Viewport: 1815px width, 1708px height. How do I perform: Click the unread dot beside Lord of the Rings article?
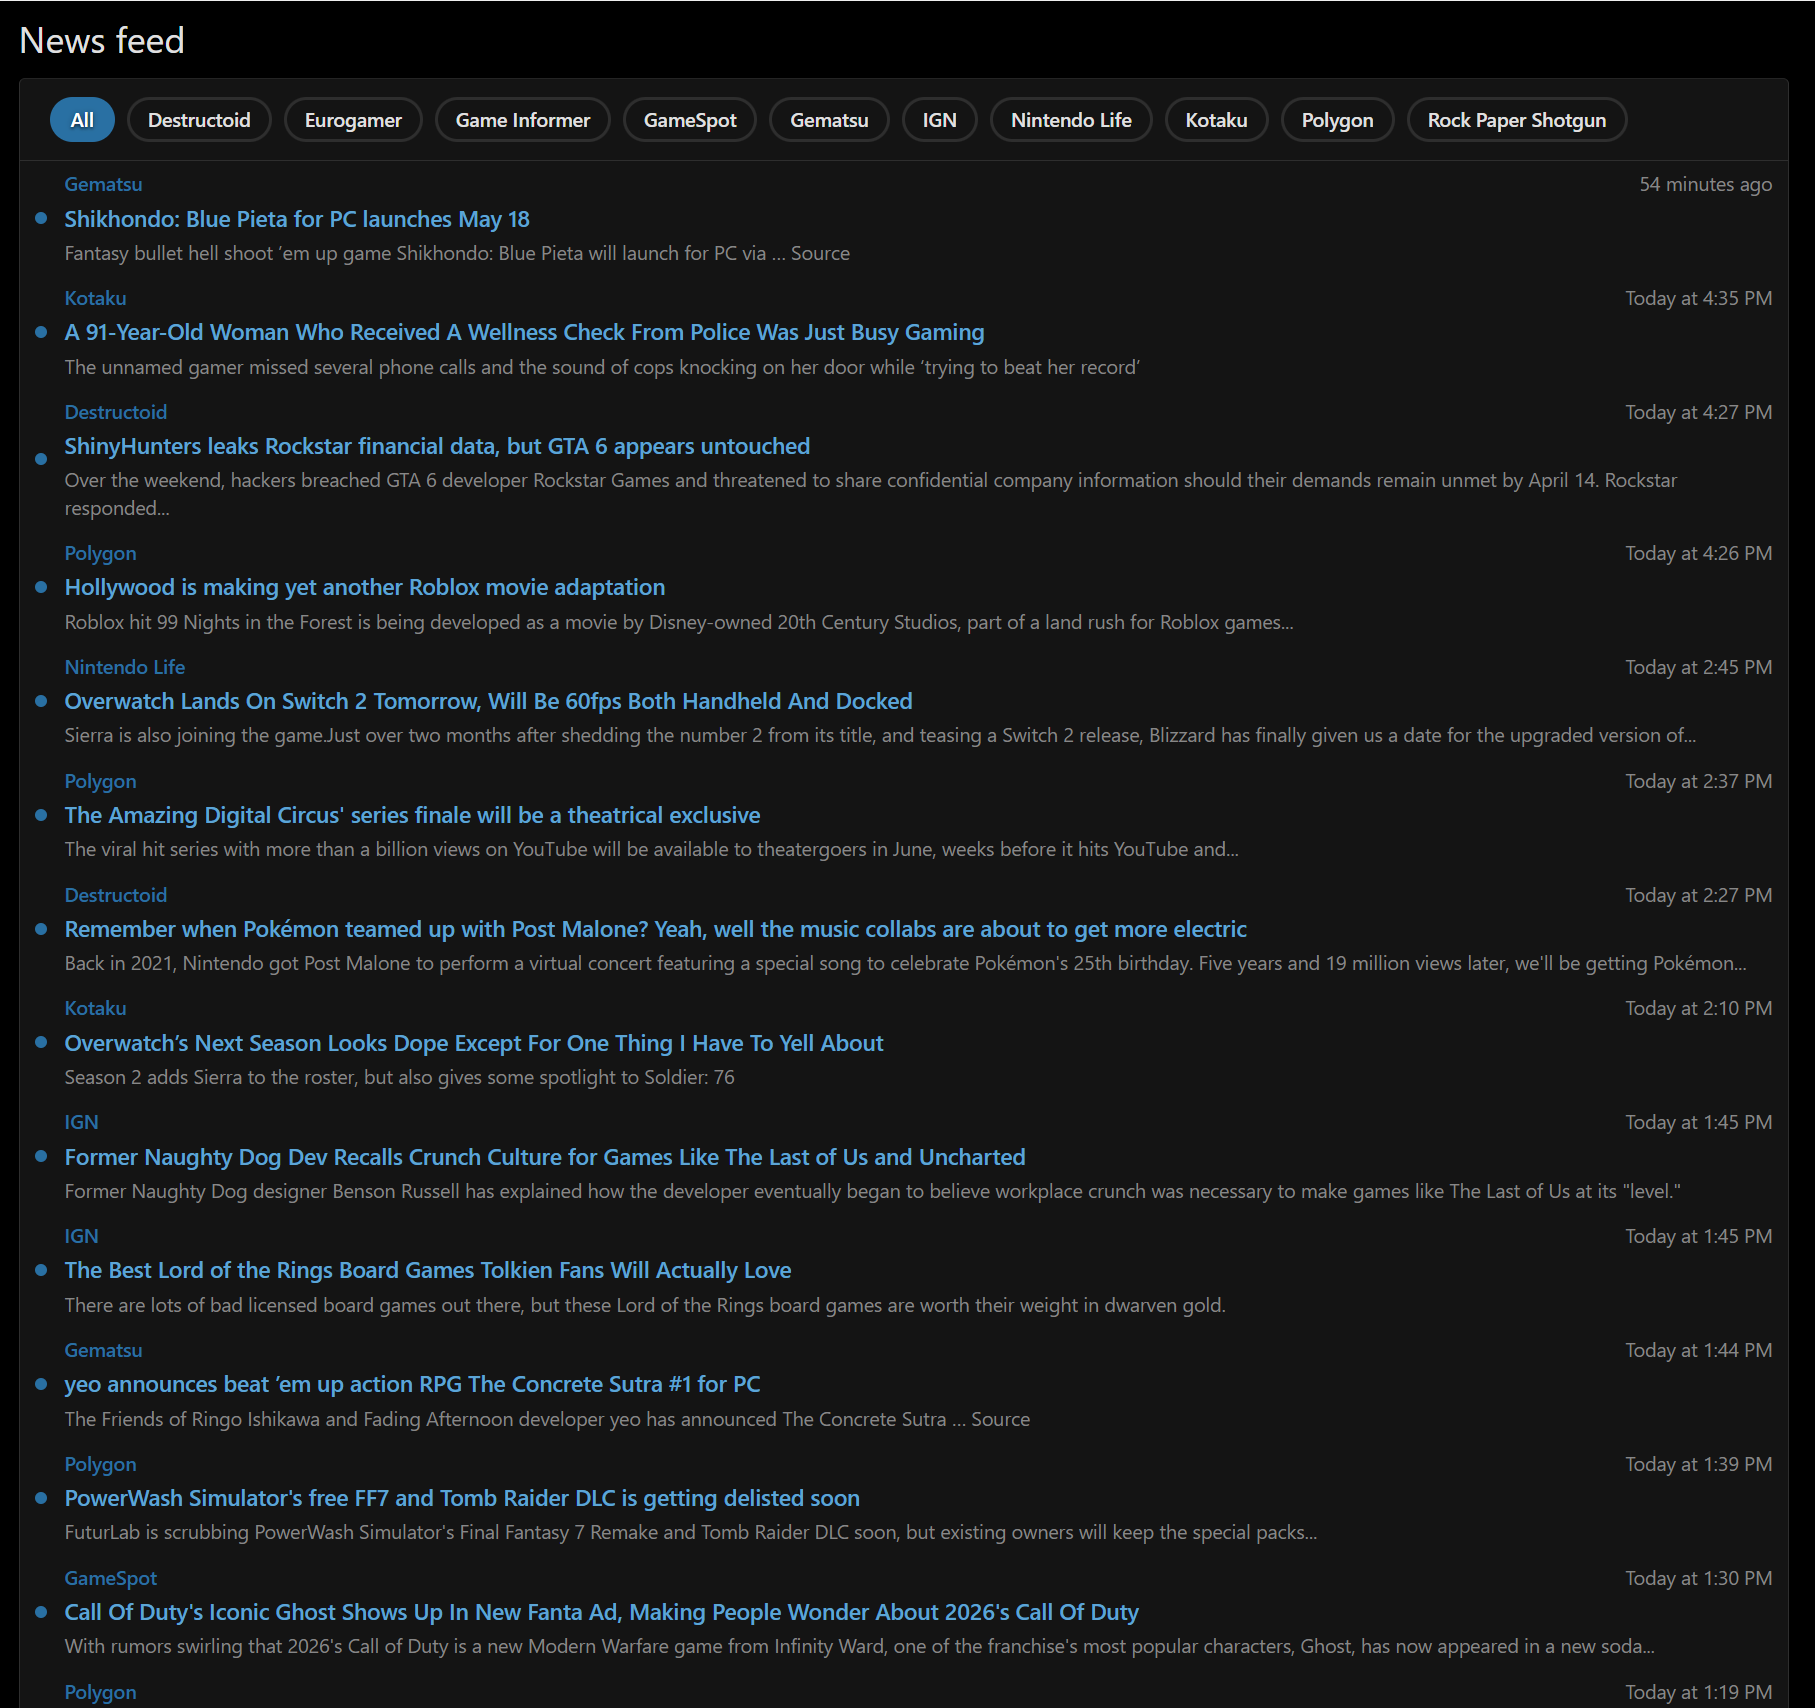pos(41,1270)
